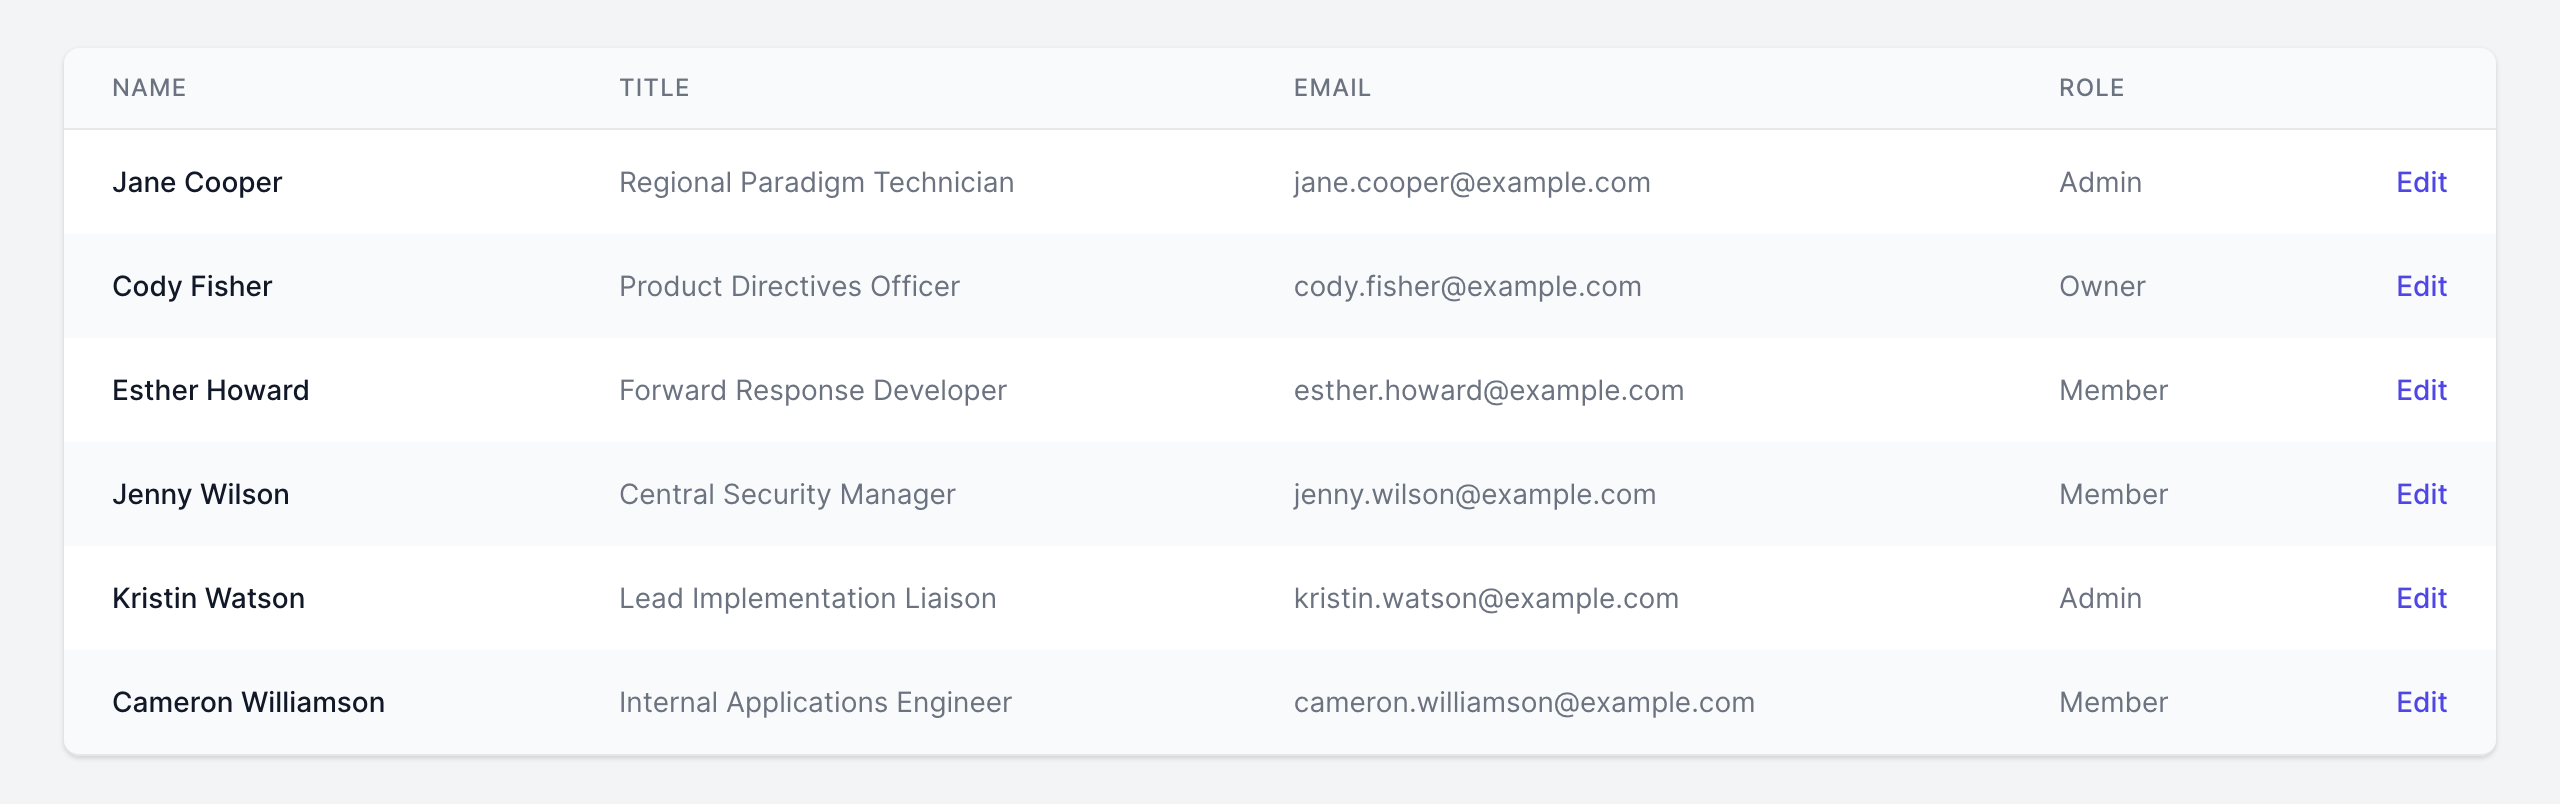Click Edit link for Jane Cooper
This screenshot has height=804, width=2560.
[2421, 182]
